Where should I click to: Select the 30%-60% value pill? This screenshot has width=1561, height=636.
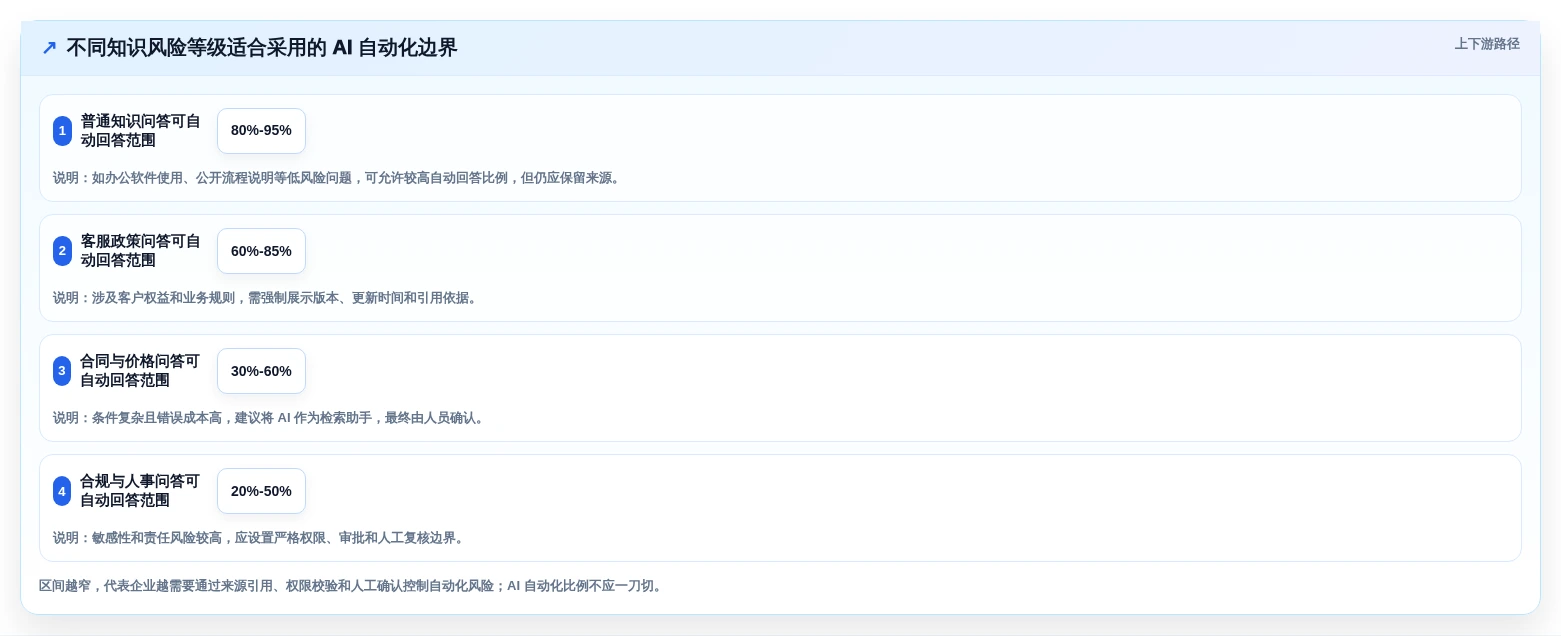[x=261, y=370]
